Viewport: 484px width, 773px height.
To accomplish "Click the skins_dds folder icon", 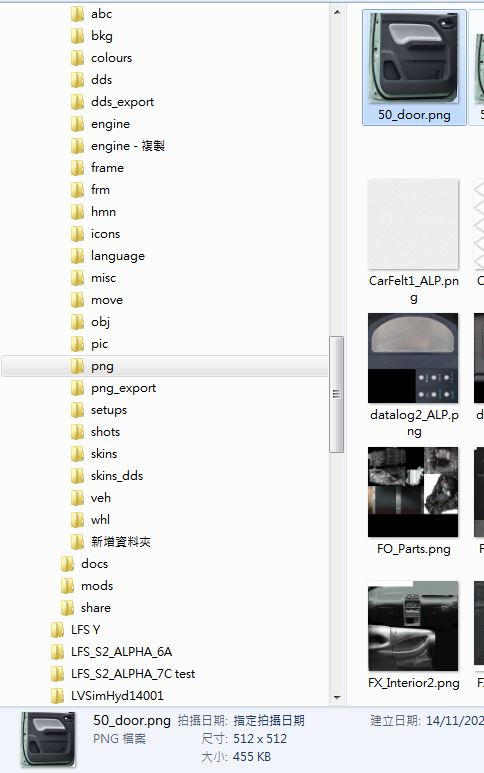I will (77, 476).
